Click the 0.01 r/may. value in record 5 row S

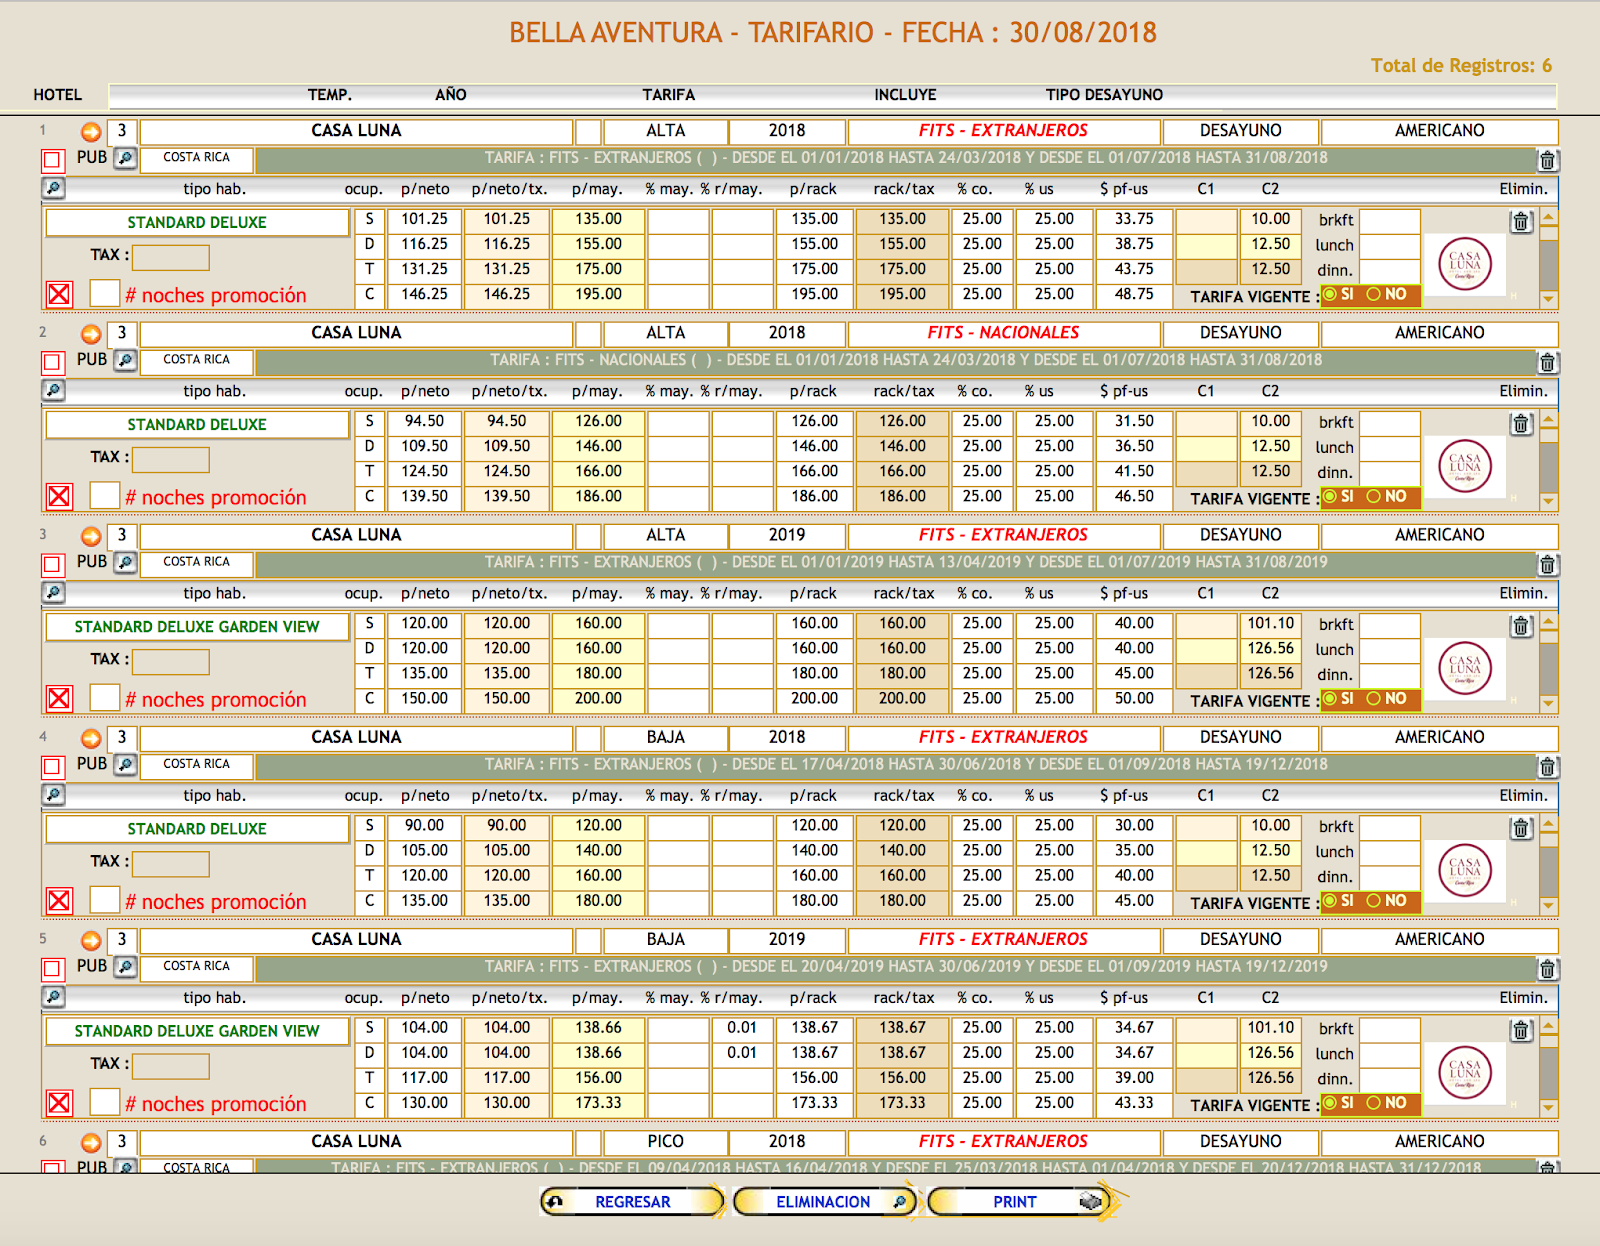pos(742,1028)
